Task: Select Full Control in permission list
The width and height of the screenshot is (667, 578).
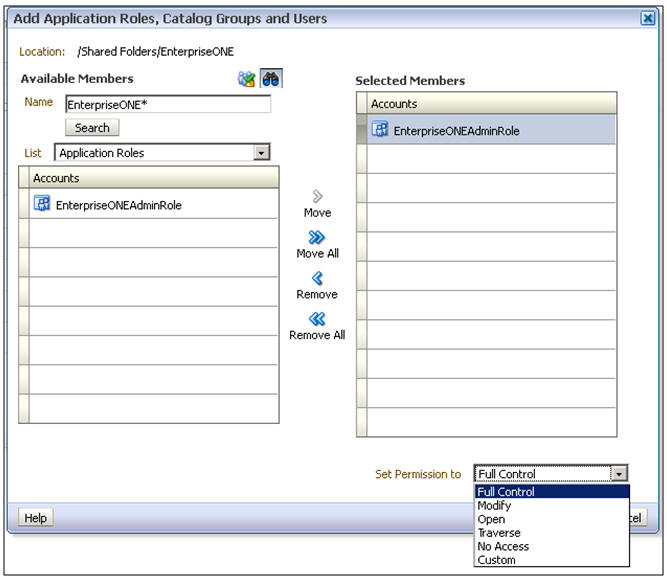Action: [552, 492]
